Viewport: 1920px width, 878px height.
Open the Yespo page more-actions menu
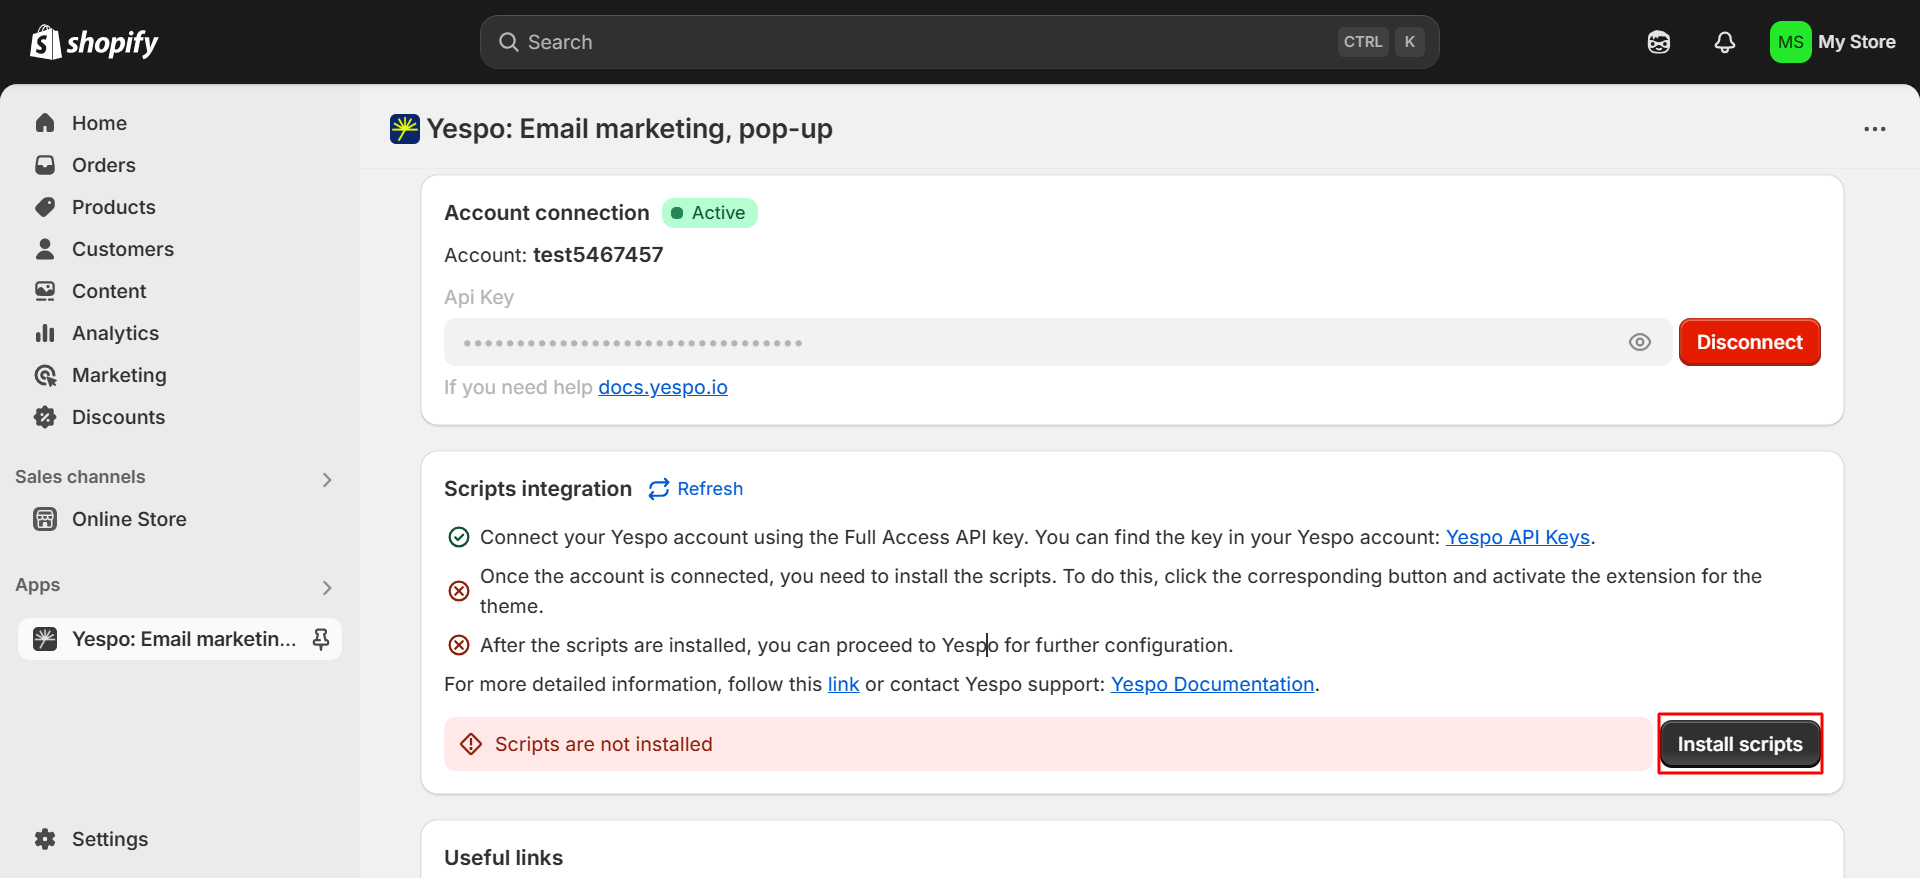[1874, 129]
